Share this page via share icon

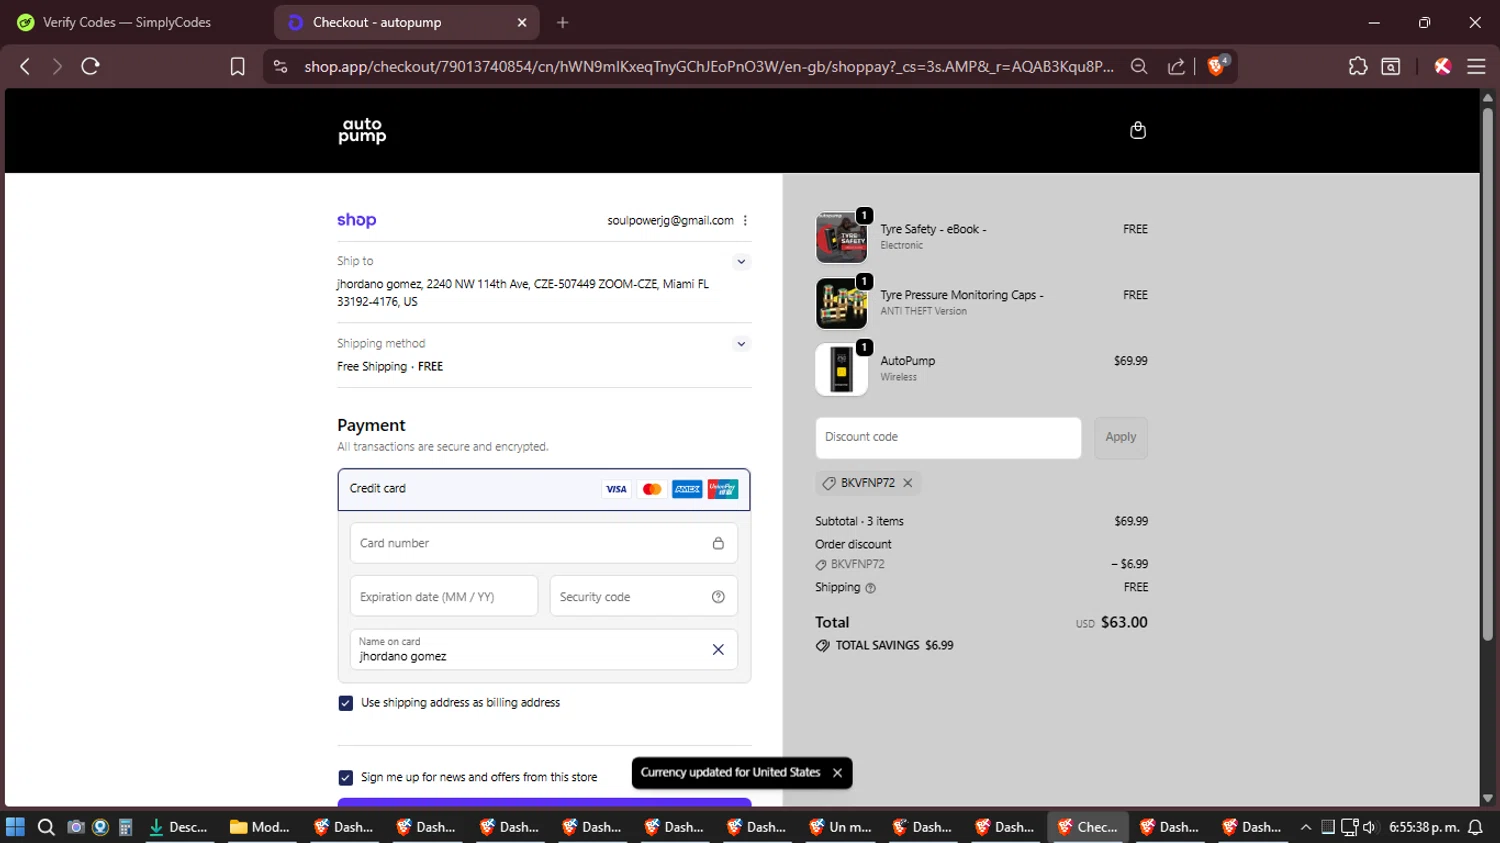tap(1176, 66)
